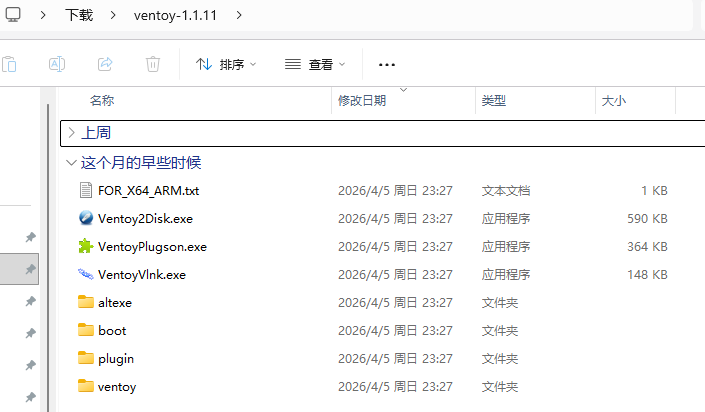Click the modified date of plugin folder
Screen dimensions: 705x412
[x=395, y=358]
